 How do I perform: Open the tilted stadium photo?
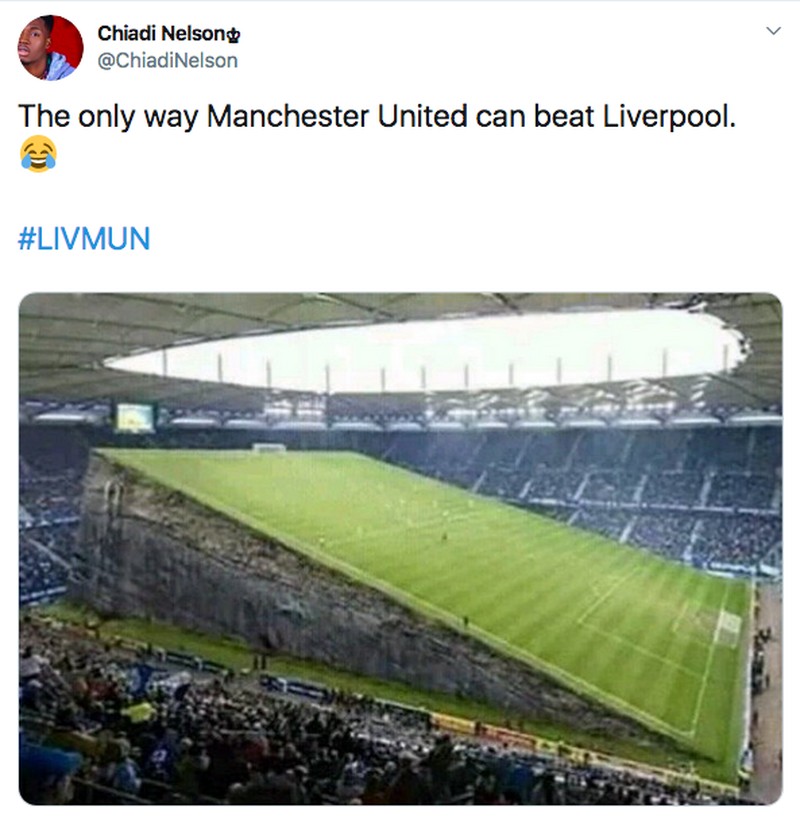(x=401, y=549)
